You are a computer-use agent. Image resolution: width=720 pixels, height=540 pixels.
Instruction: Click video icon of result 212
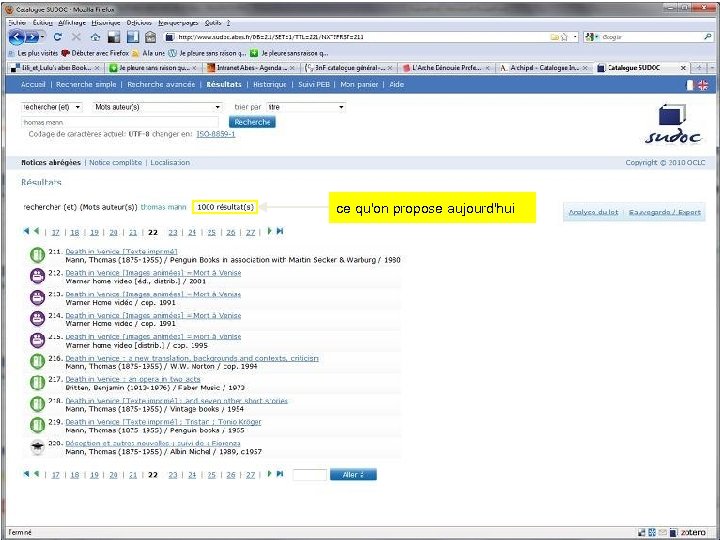(x=37, y=276)
